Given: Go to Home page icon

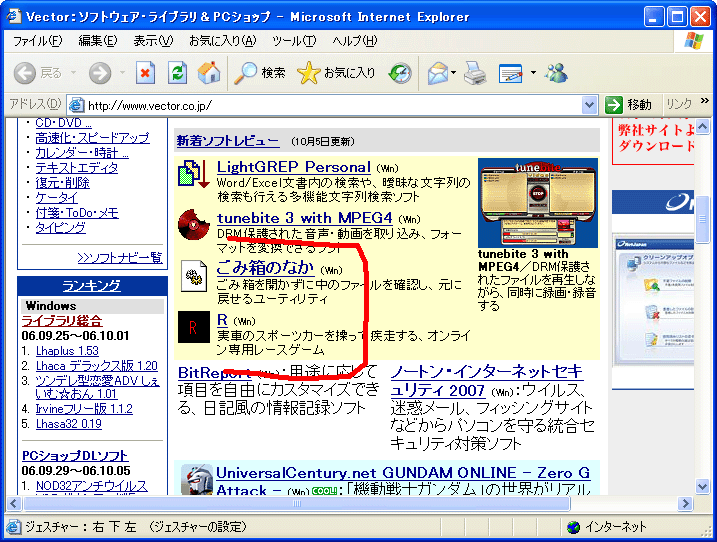Looking at the screenshot, I should click(209, 73).
